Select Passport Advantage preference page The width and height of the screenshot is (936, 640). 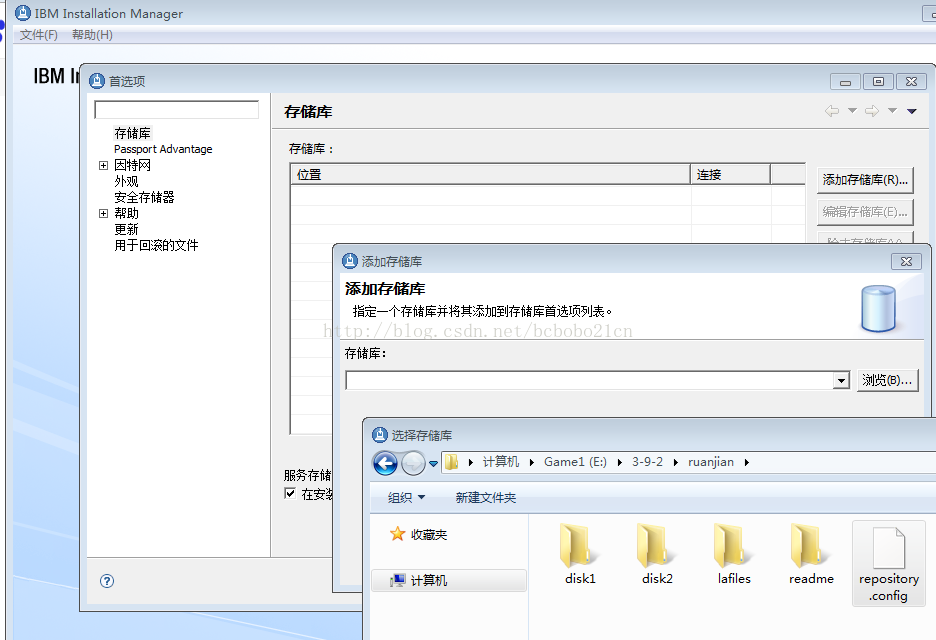(163, 149)
